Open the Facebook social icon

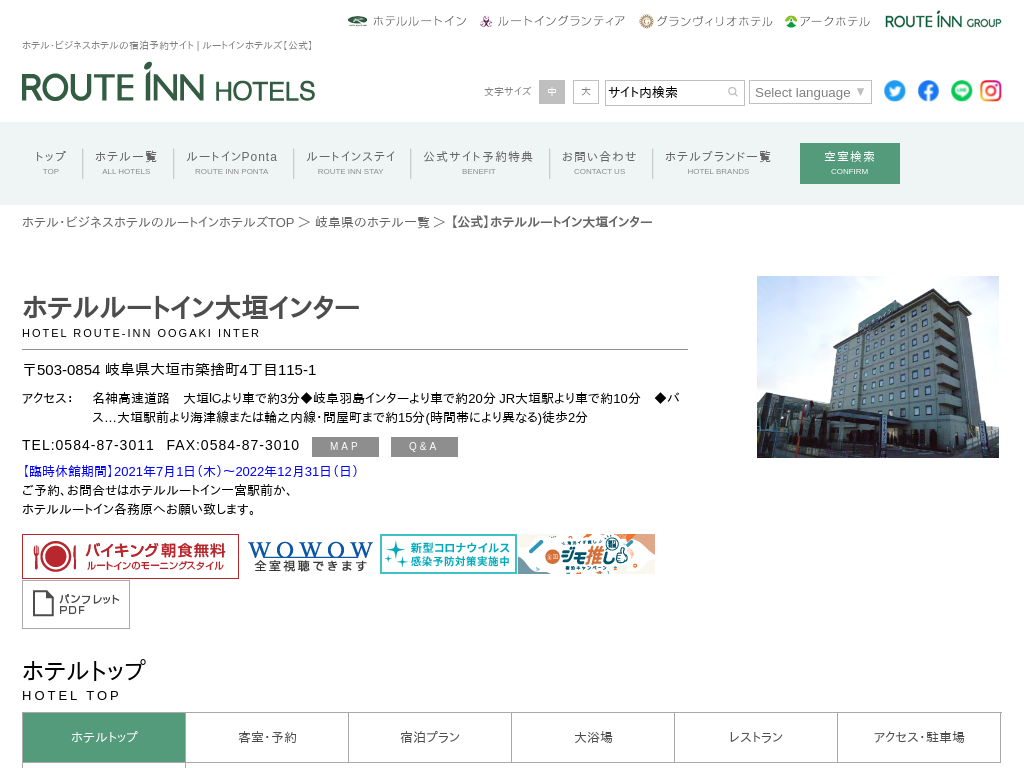(928, 91)
